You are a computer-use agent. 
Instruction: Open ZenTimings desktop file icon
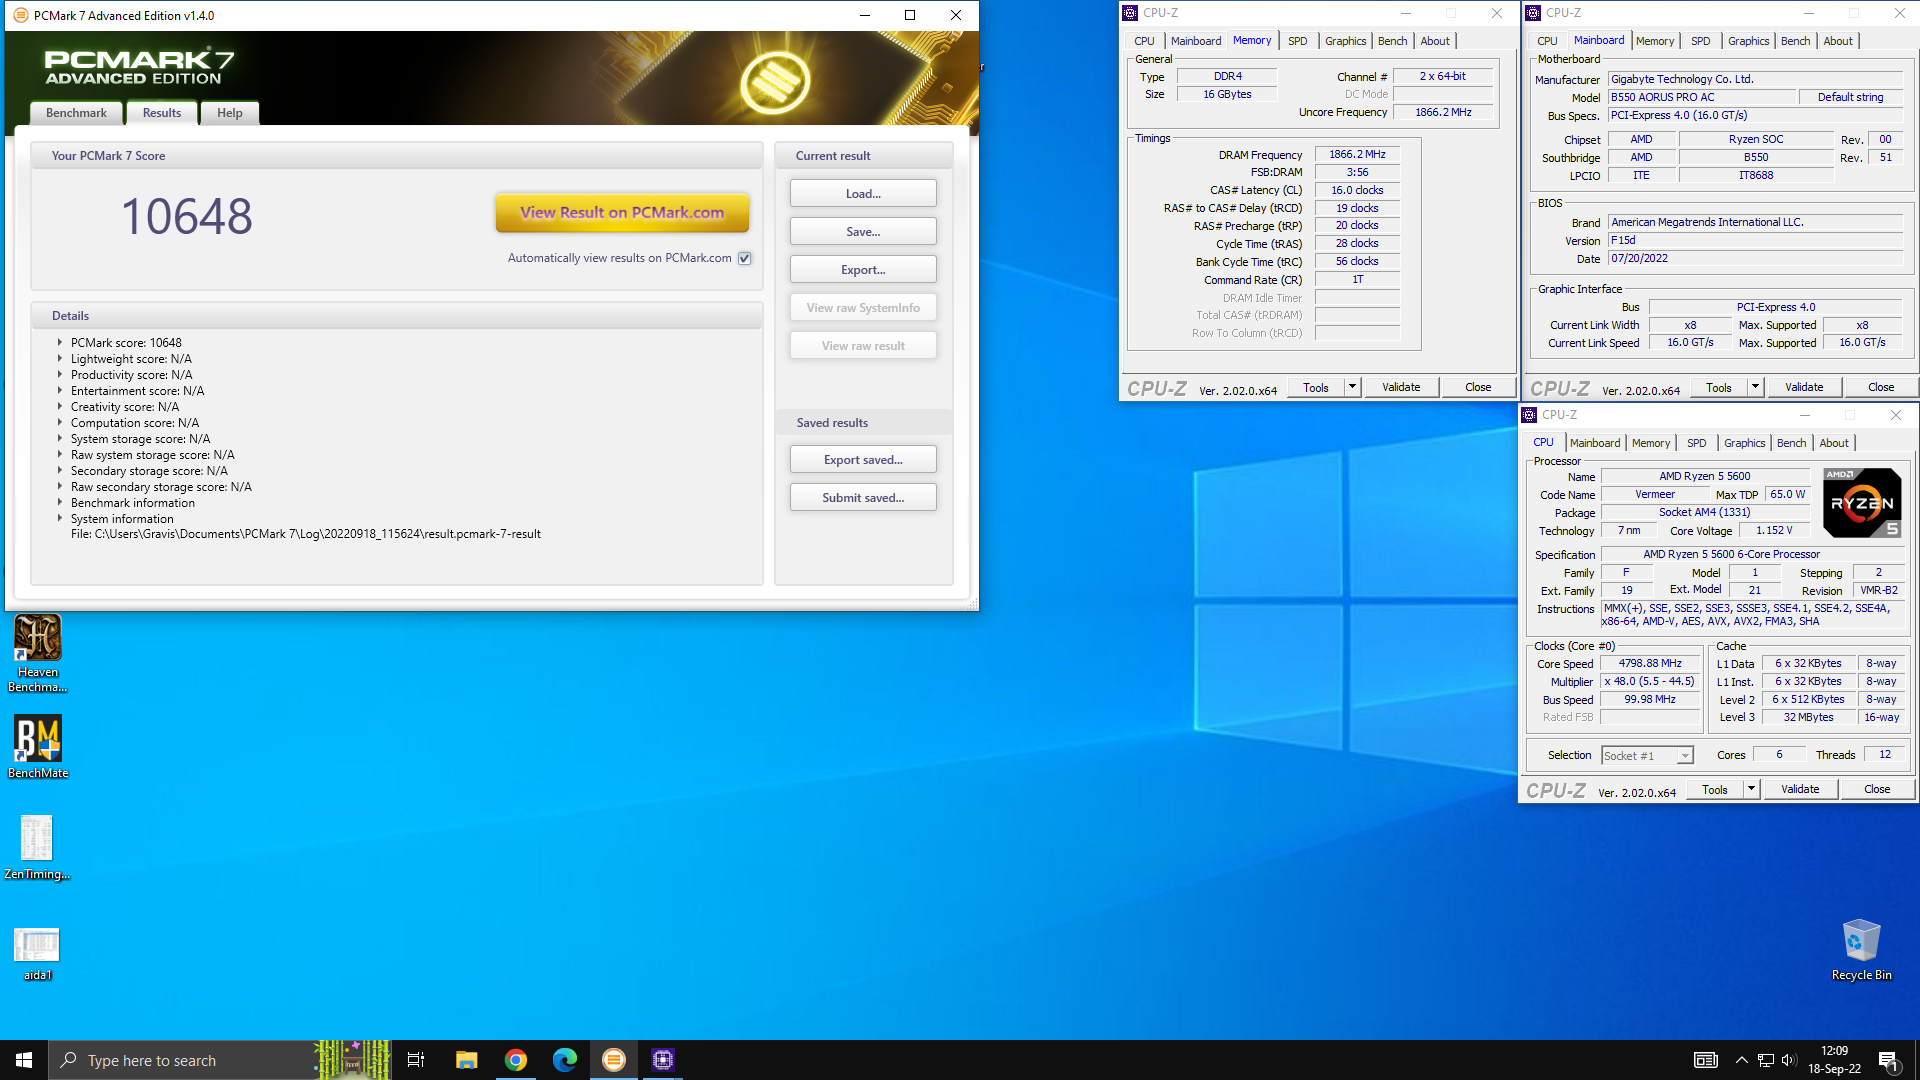point(37,847)
